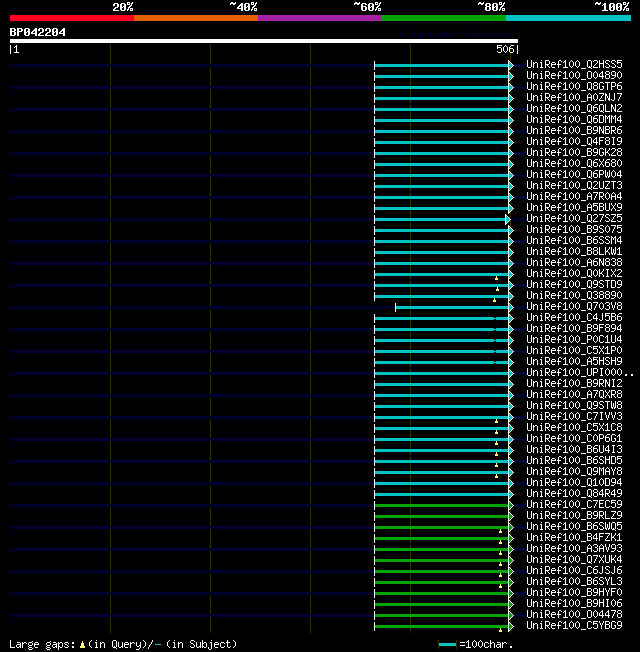
Task: Select the UniRef100_Q6PW04 hit name
Action: (574, 175)
